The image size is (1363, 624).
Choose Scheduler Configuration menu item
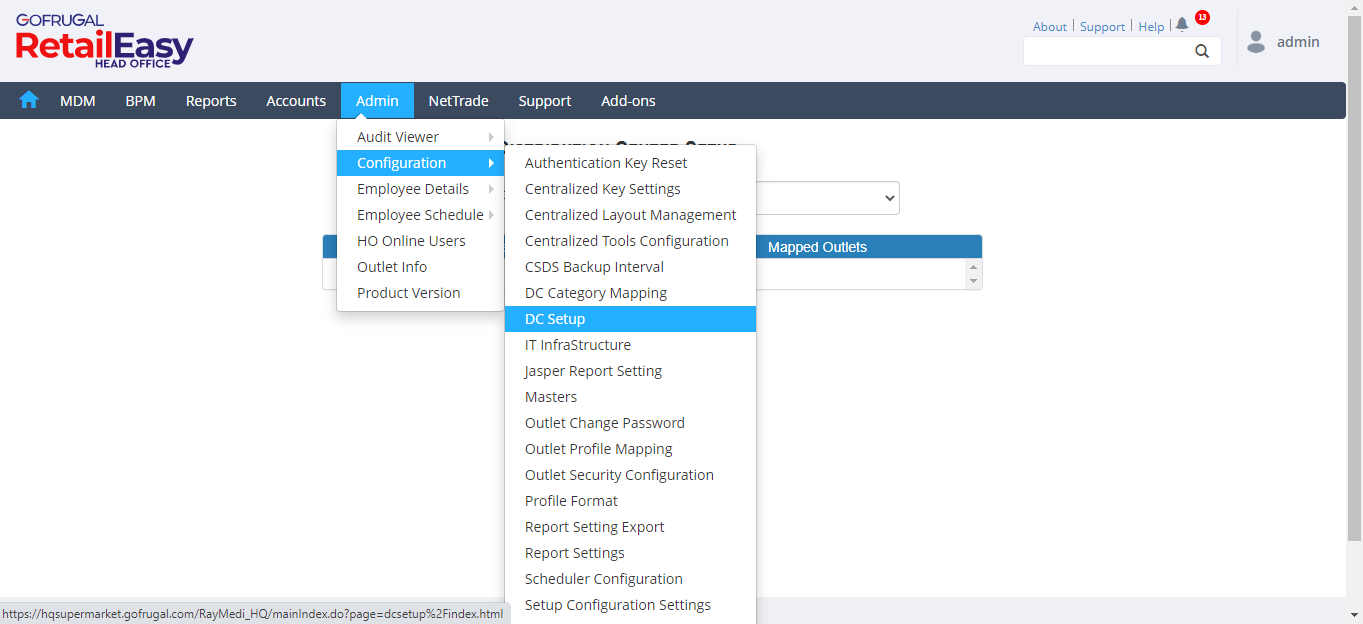pos(603,579)
